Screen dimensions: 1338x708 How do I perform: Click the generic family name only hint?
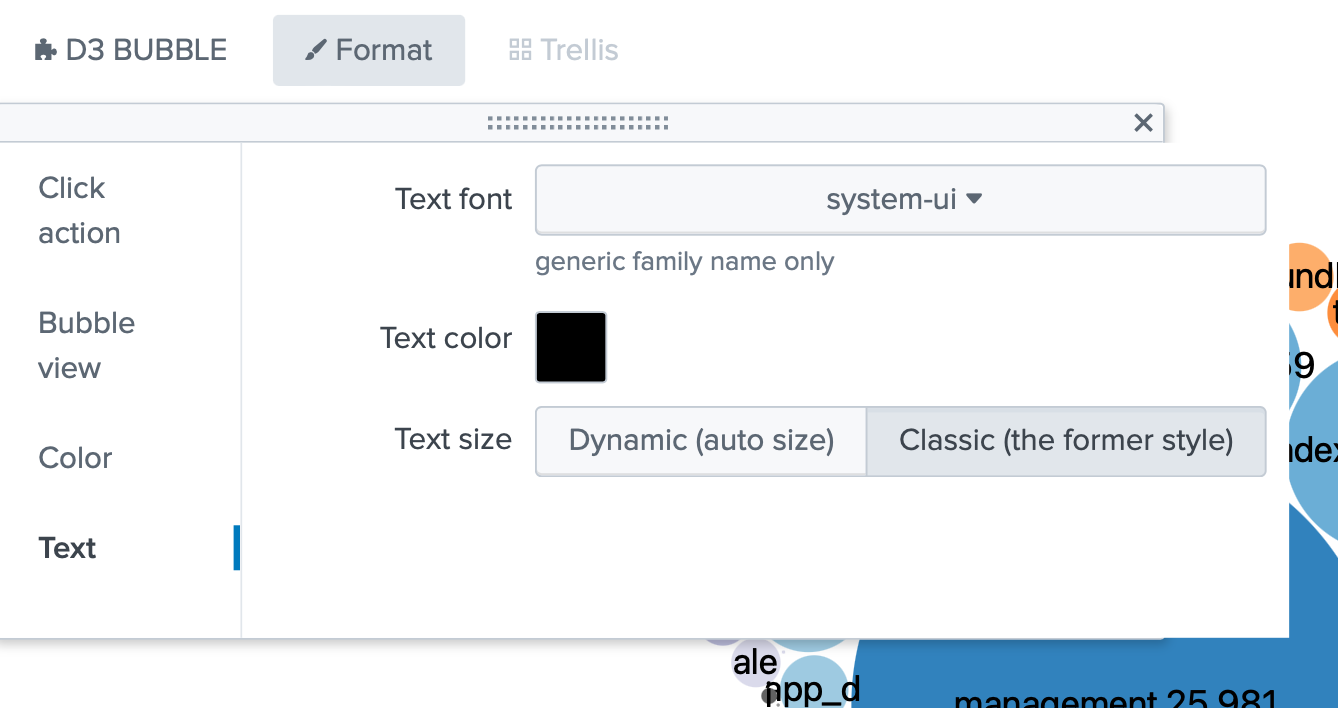tap(684, 262)
